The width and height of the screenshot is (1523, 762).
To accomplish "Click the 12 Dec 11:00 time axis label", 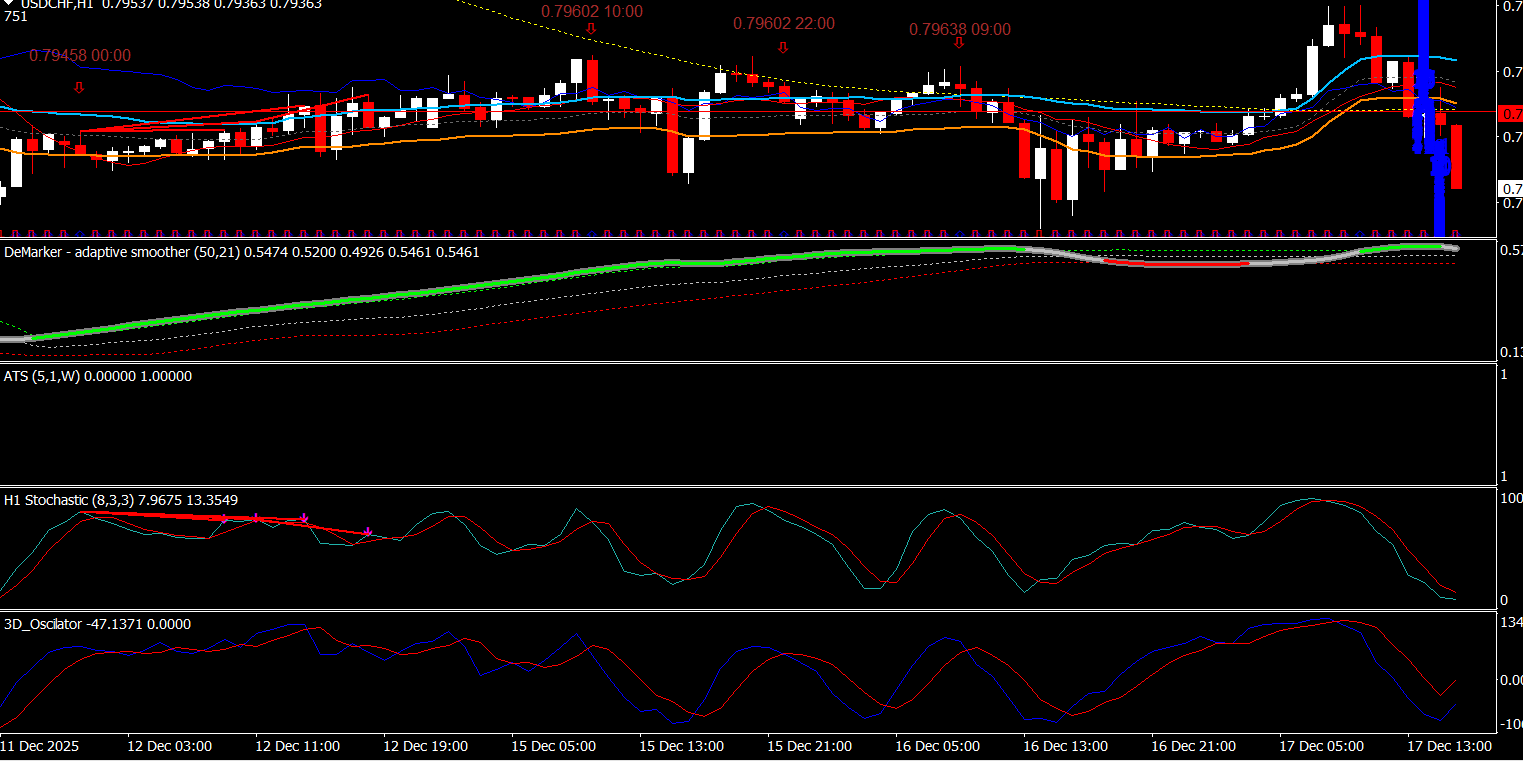I will point(297,747).
